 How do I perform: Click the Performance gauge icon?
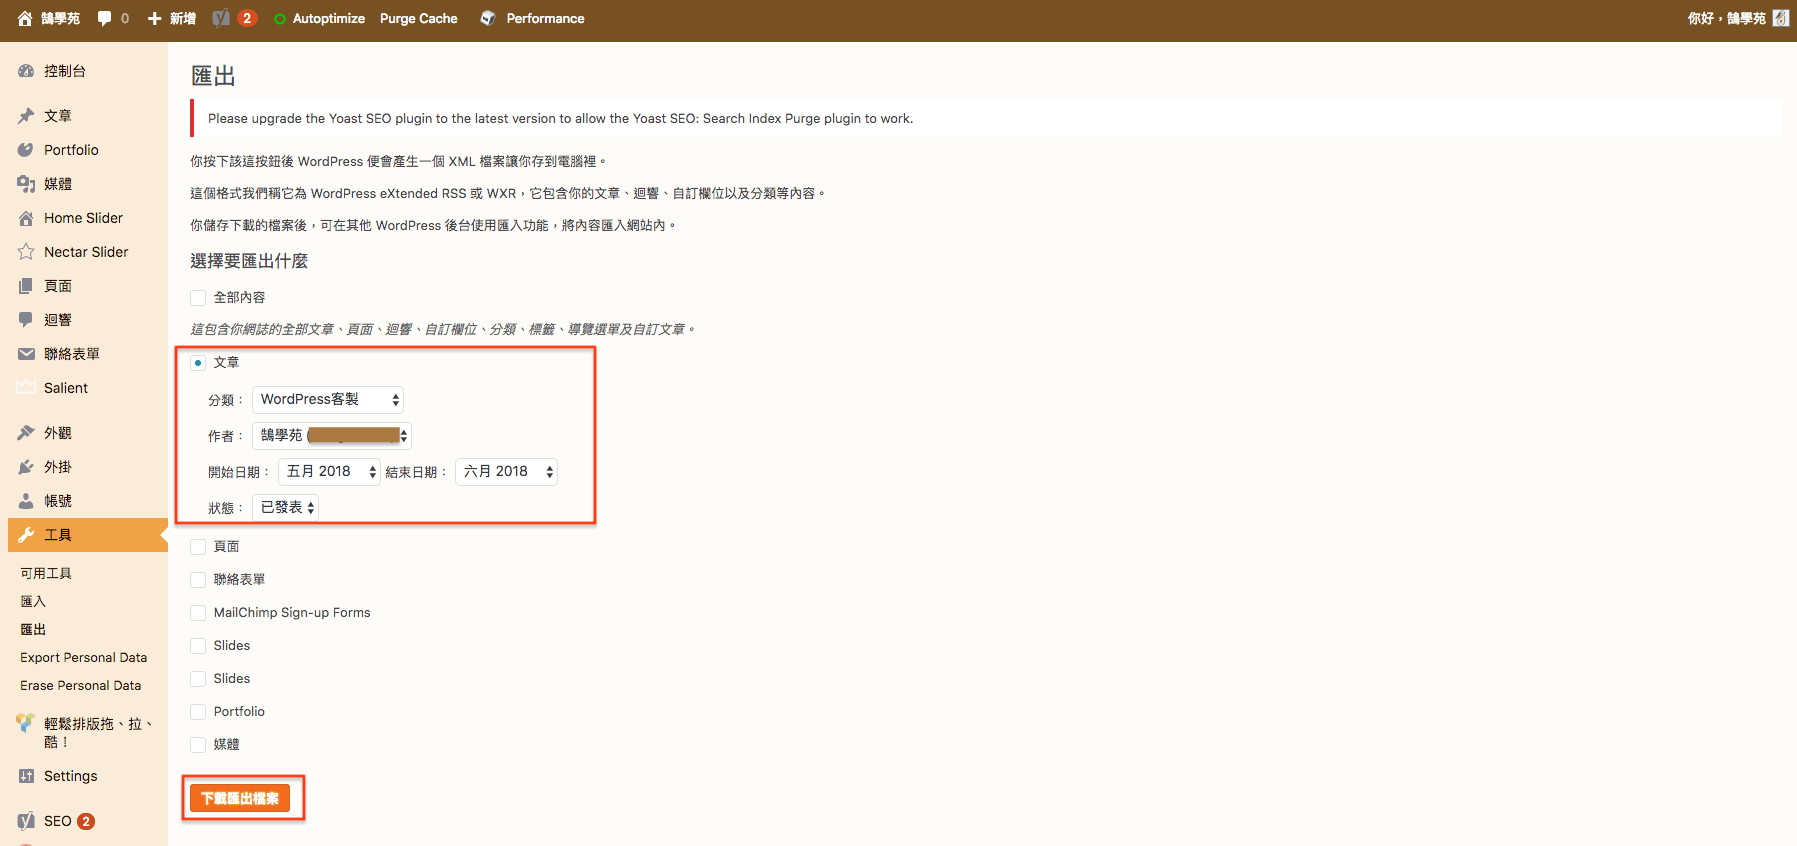[x=488, y=18]
